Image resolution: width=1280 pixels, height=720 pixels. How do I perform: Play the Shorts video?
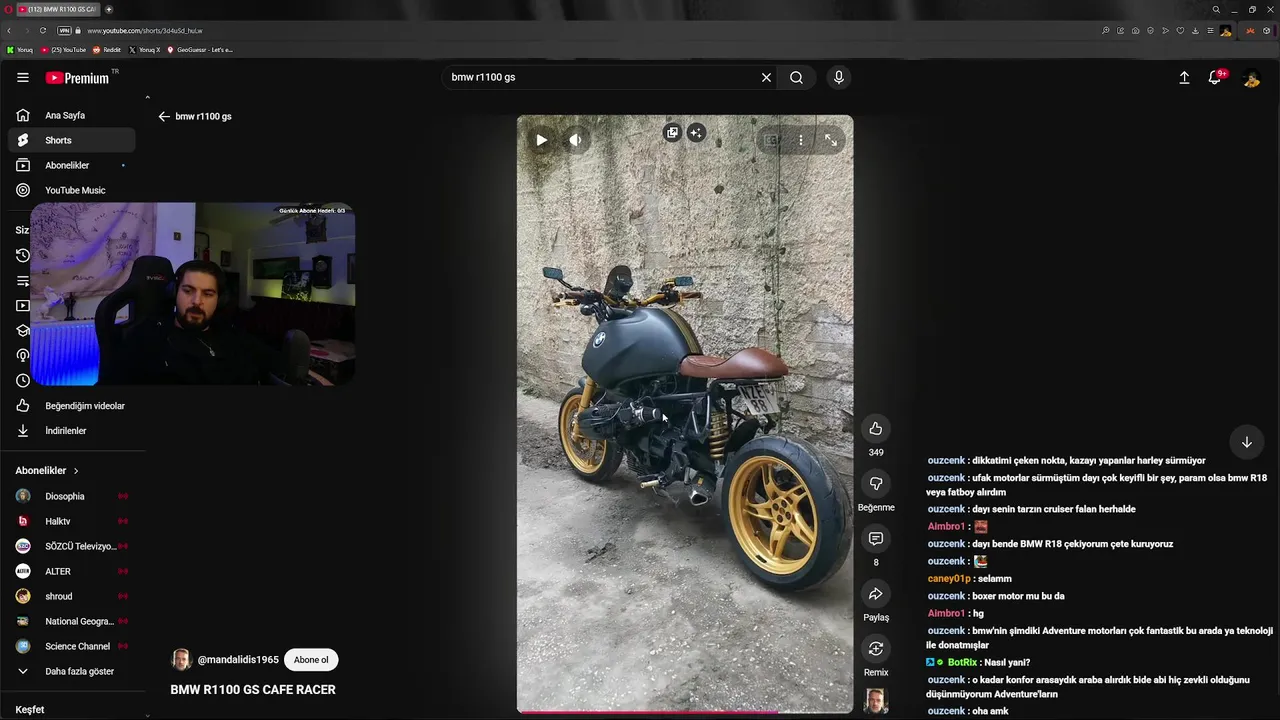tap(541, 140)
